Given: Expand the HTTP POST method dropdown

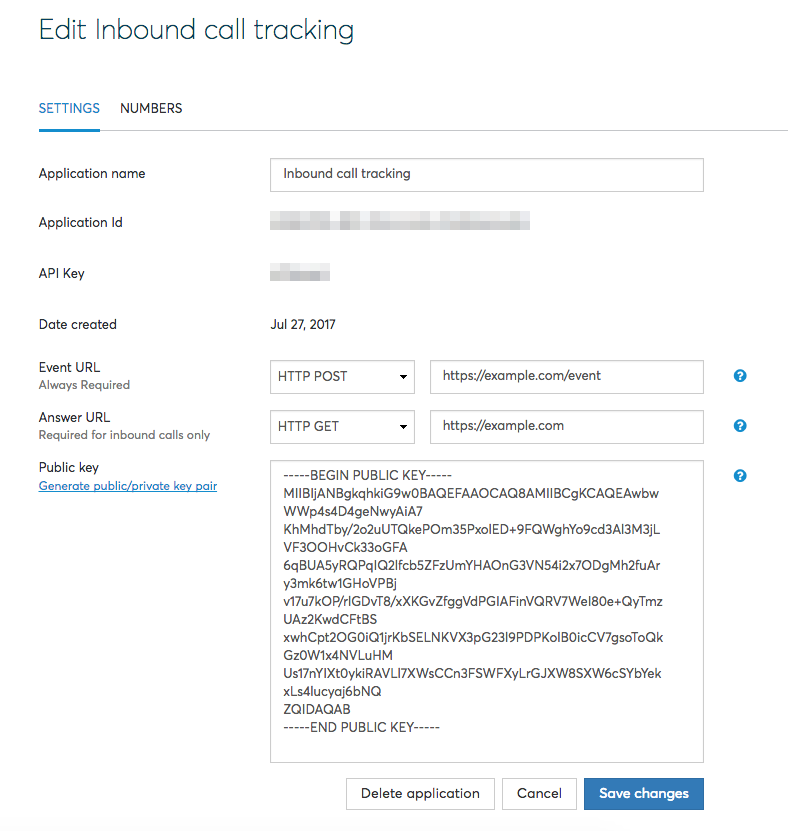Looking at the screenshot, I should [x=342, y=377].
